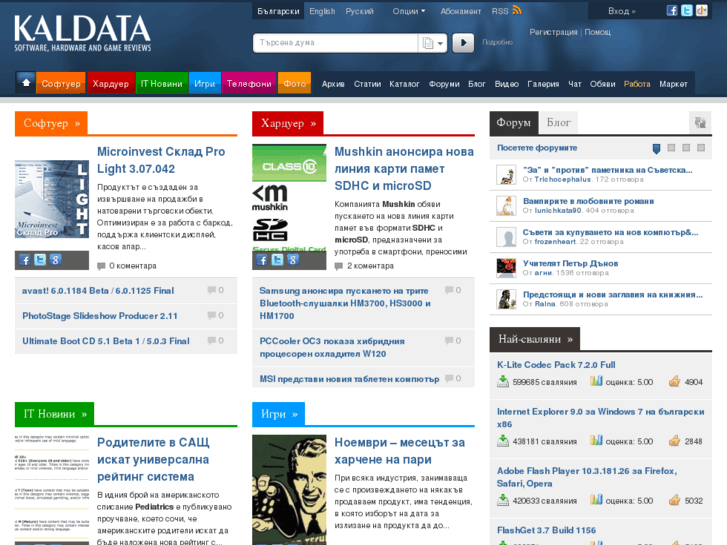The image size is (727, 545).
Task: Open FlashGet 3.7 Build 1156 download
Action: (x=546, y=530)
